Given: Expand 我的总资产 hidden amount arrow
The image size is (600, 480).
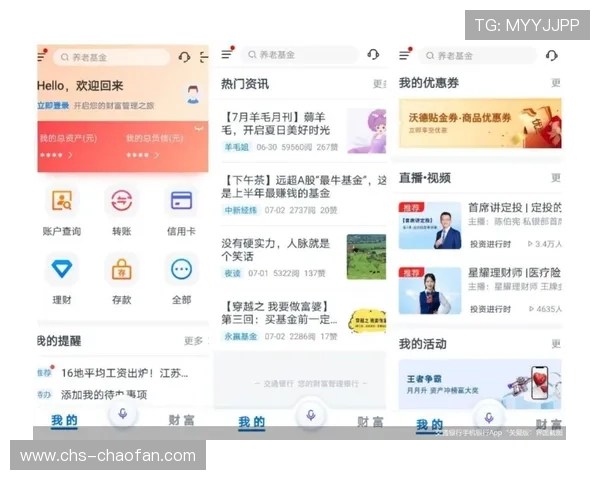Looking at the screenshot, I should (x=70, y=155).
